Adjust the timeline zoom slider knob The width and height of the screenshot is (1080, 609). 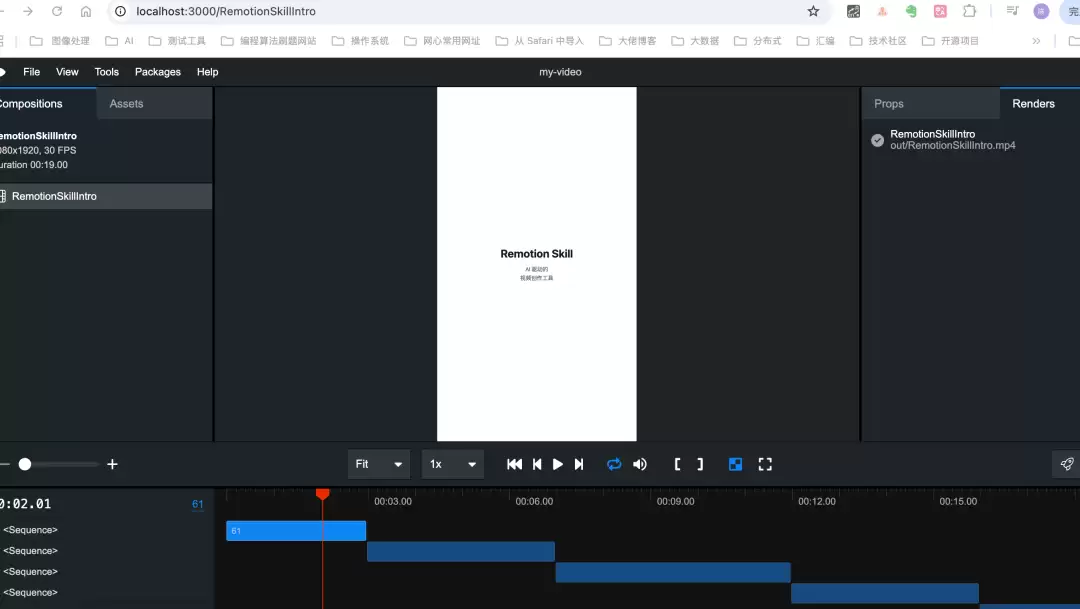point(25,464)
